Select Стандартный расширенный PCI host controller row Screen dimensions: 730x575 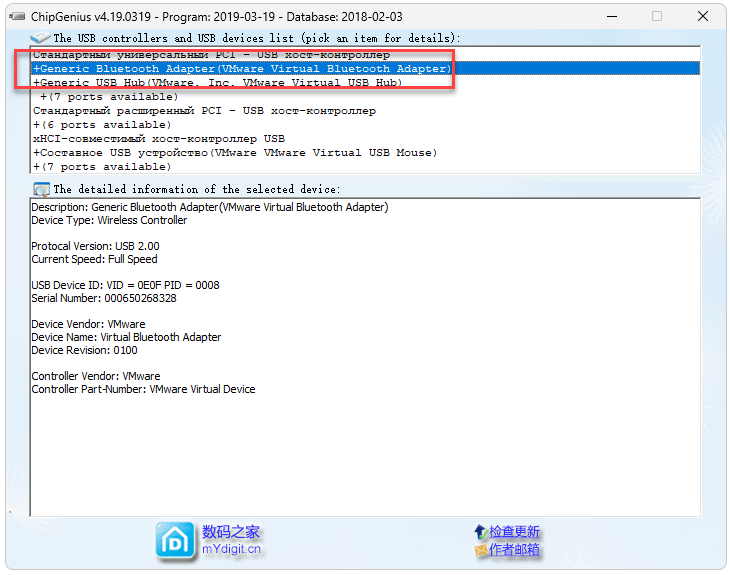point(365,110)
